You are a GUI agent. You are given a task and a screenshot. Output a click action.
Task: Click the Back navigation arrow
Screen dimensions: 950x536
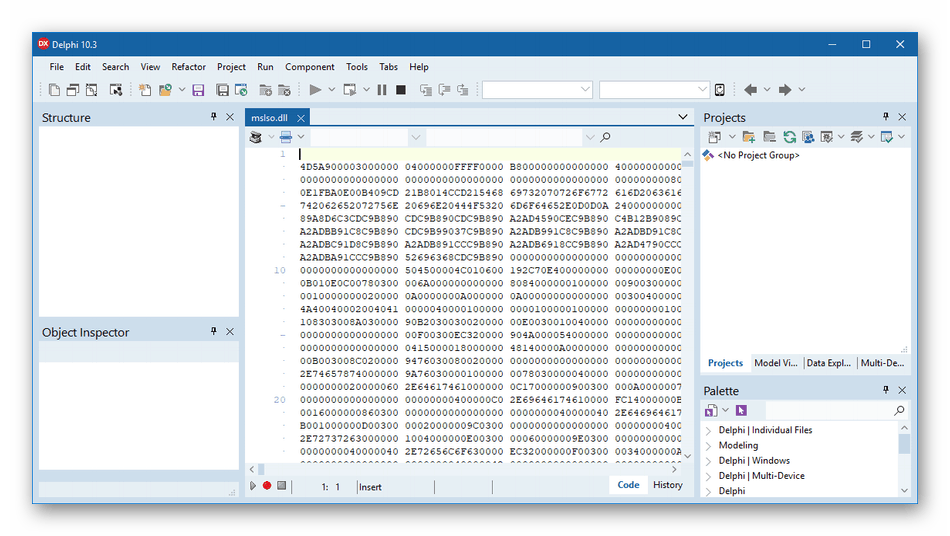point(751,90)
